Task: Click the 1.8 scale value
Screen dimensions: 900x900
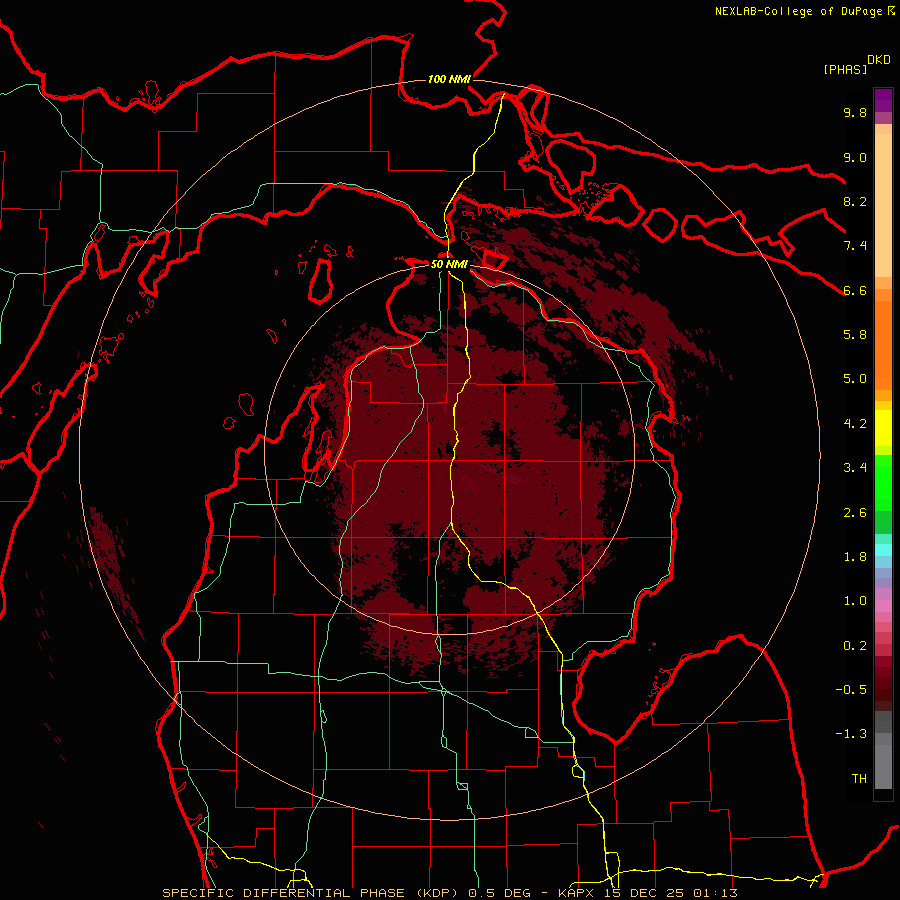Action: (x=855, y=557)
